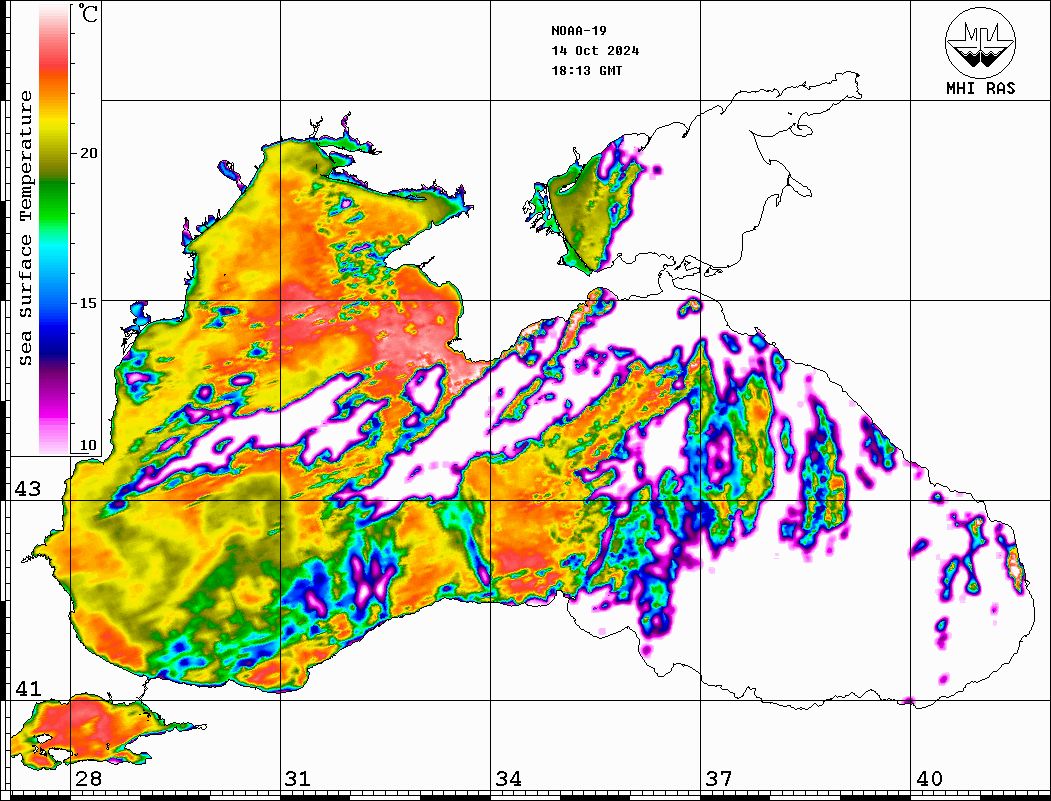This screenshot has width=1051, height=801.
Task: Click the '20' value on temperature scale
Action: (88, 153)
